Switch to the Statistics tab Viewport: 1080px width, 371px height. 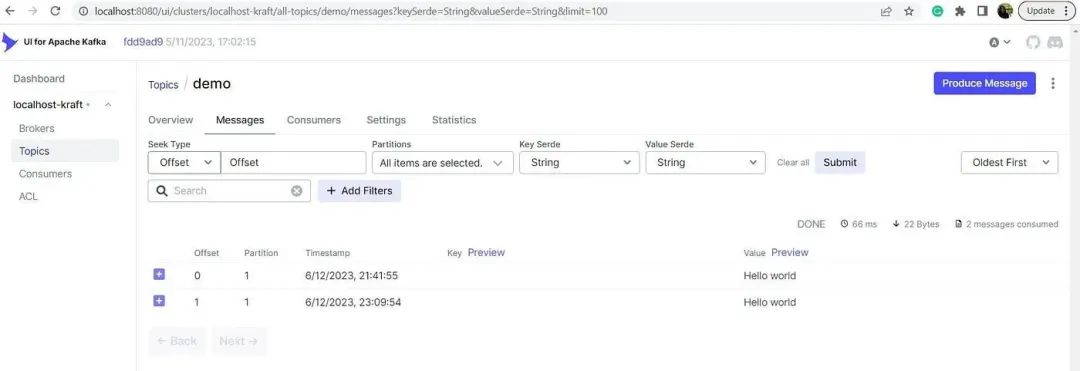(454, 120)
